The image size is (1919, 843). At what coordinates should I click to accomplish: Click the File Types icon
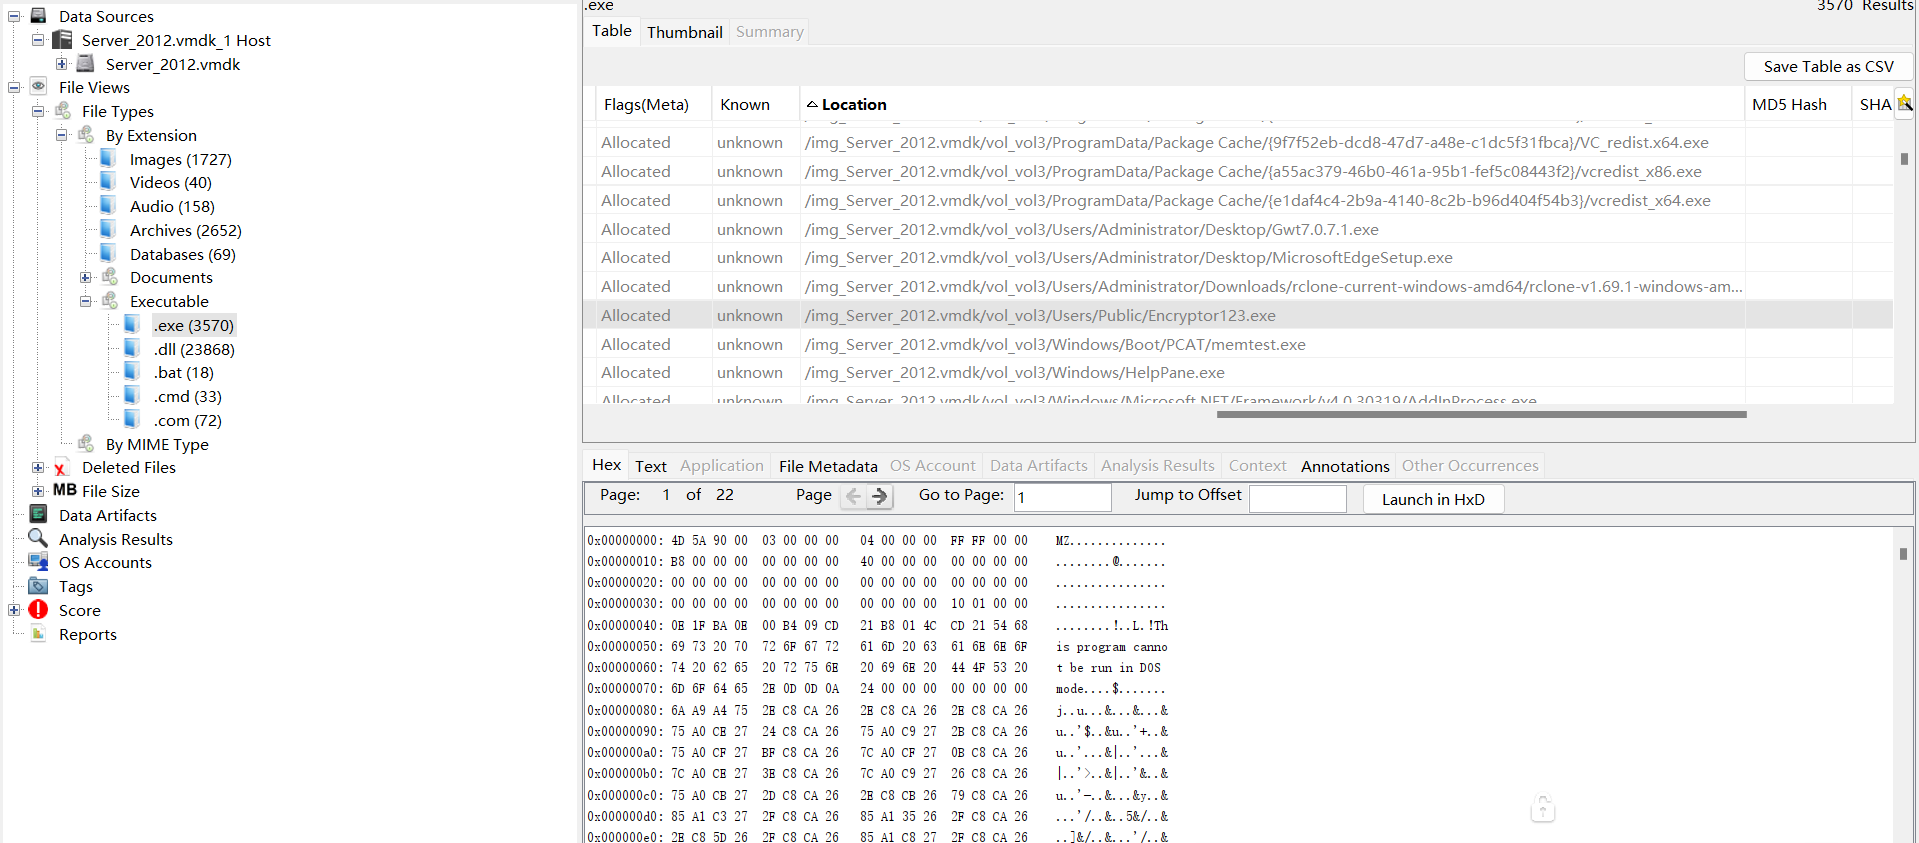pos(63,111)
